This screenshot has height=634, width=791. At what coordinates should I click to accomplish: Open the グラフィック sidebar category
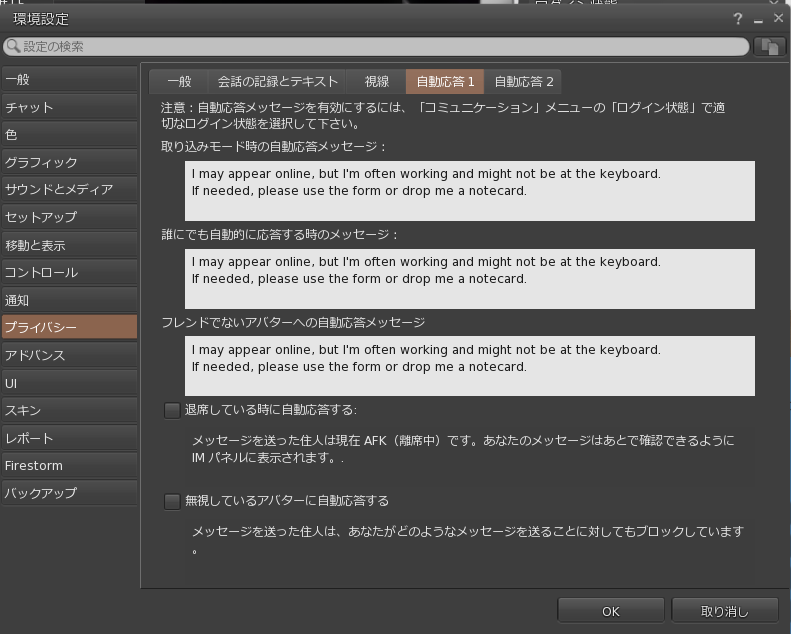pyautogui.click(x=69, y=162)
